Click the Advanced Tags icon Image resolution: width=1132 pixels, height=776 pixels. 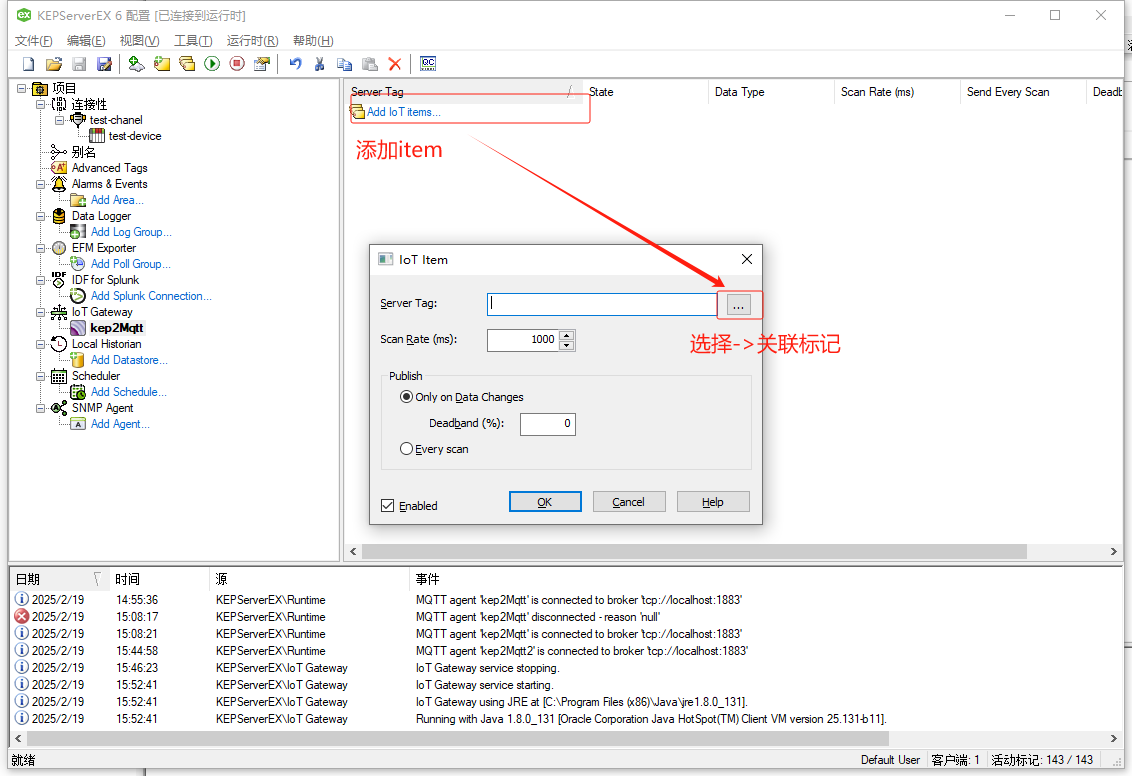59,167
